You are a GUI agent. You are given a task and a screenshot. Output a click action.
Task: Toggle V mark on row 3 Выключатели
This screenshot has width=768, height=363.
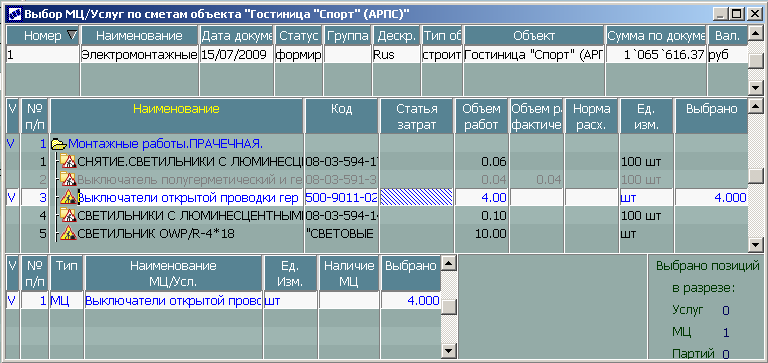pos(12,198)
